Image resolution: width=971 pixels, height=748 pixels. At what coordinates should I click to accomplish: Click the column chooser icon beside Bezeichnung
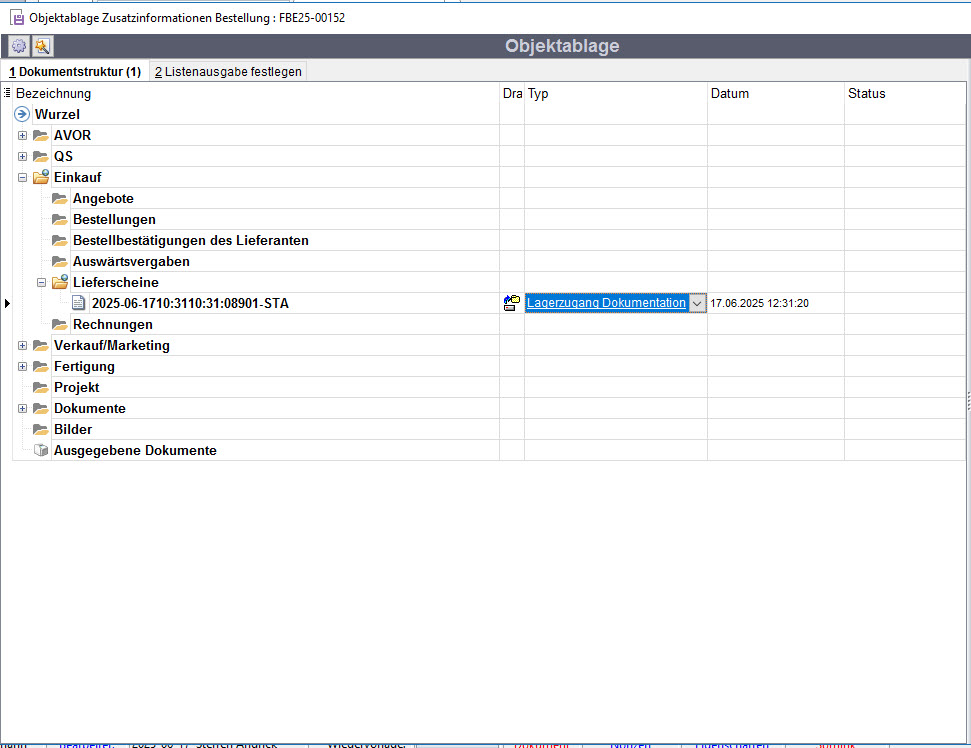tap(7, 93)
